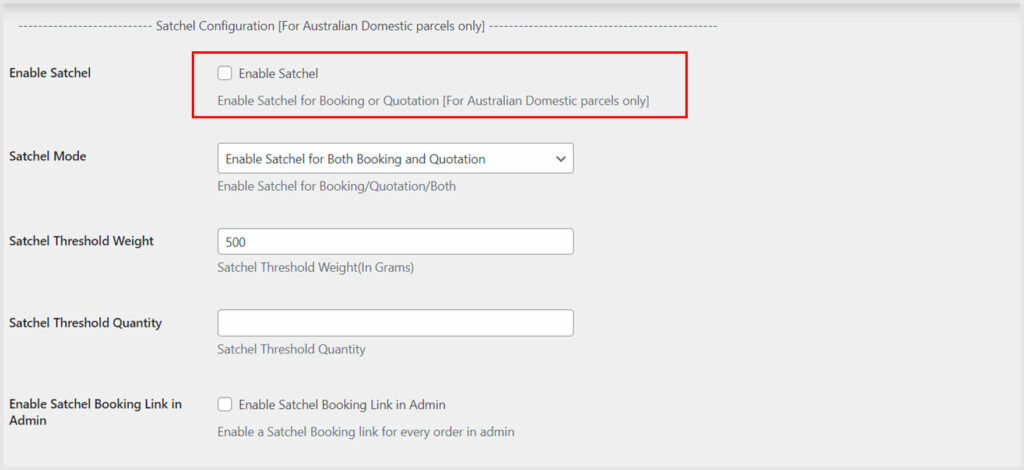The image size is (1024, 470).
Task: Click into the empty Satchel Threshold Quantity field
Action: [395, 323]
